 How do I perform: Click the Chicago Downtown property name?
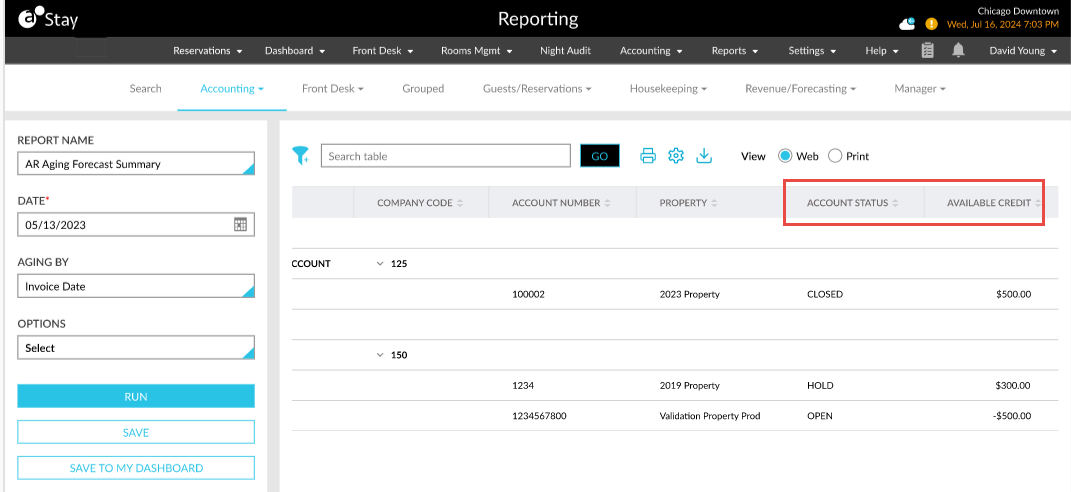coord(1018,12)
